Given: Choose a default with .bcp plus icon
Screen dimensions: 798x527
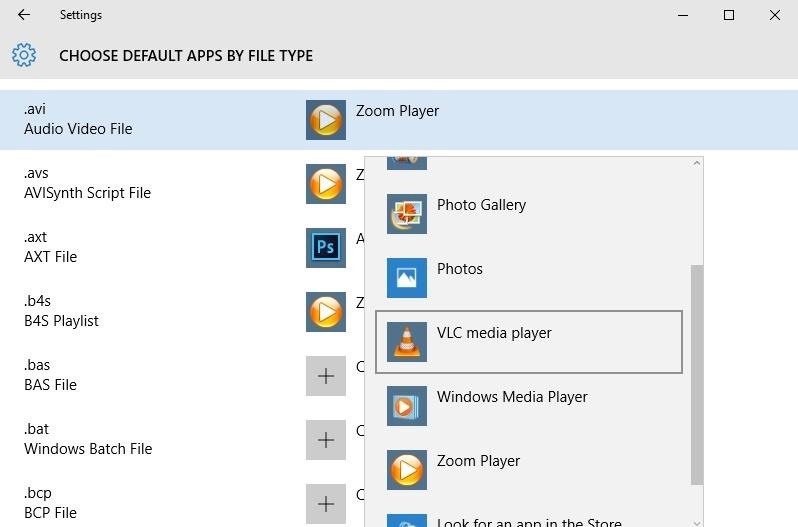Looking at the screenshot, I should (x=326, y=504).
